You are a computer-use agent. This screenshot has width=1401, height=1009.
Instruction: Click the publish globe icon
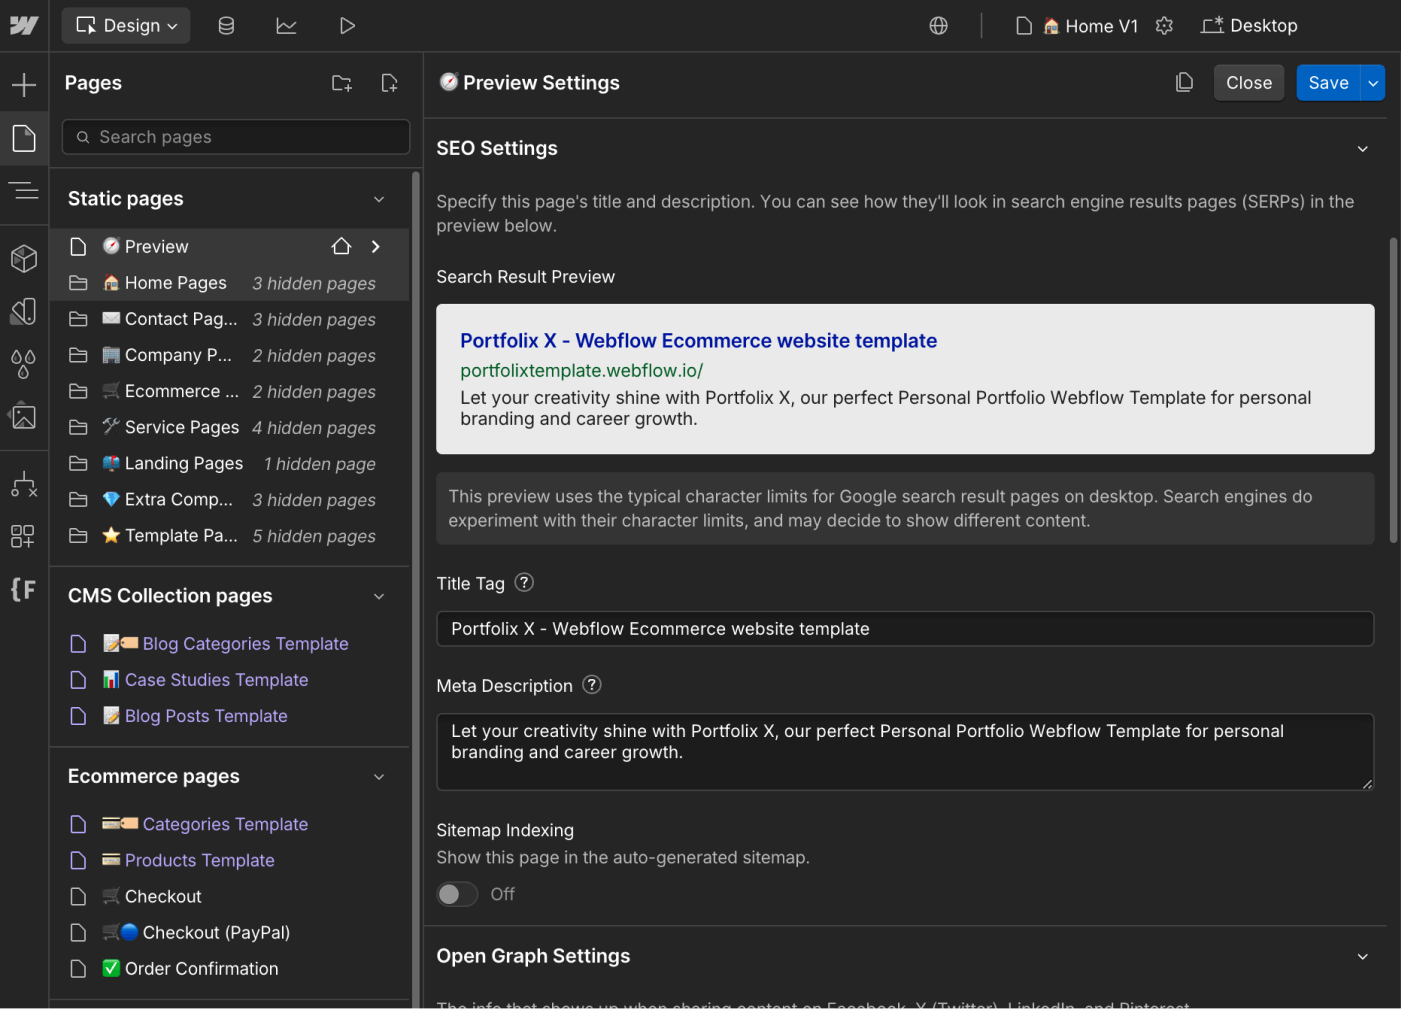(938, 25)
